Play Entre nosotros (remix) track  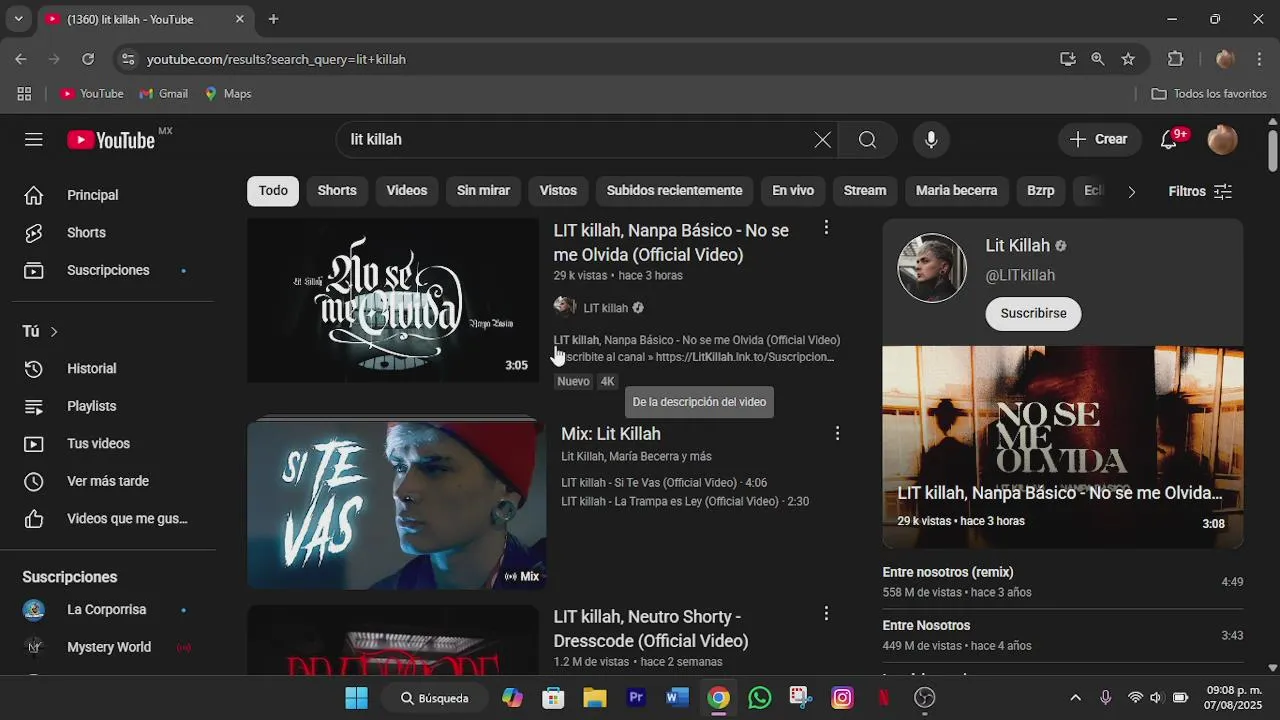tap(1063, 582)
